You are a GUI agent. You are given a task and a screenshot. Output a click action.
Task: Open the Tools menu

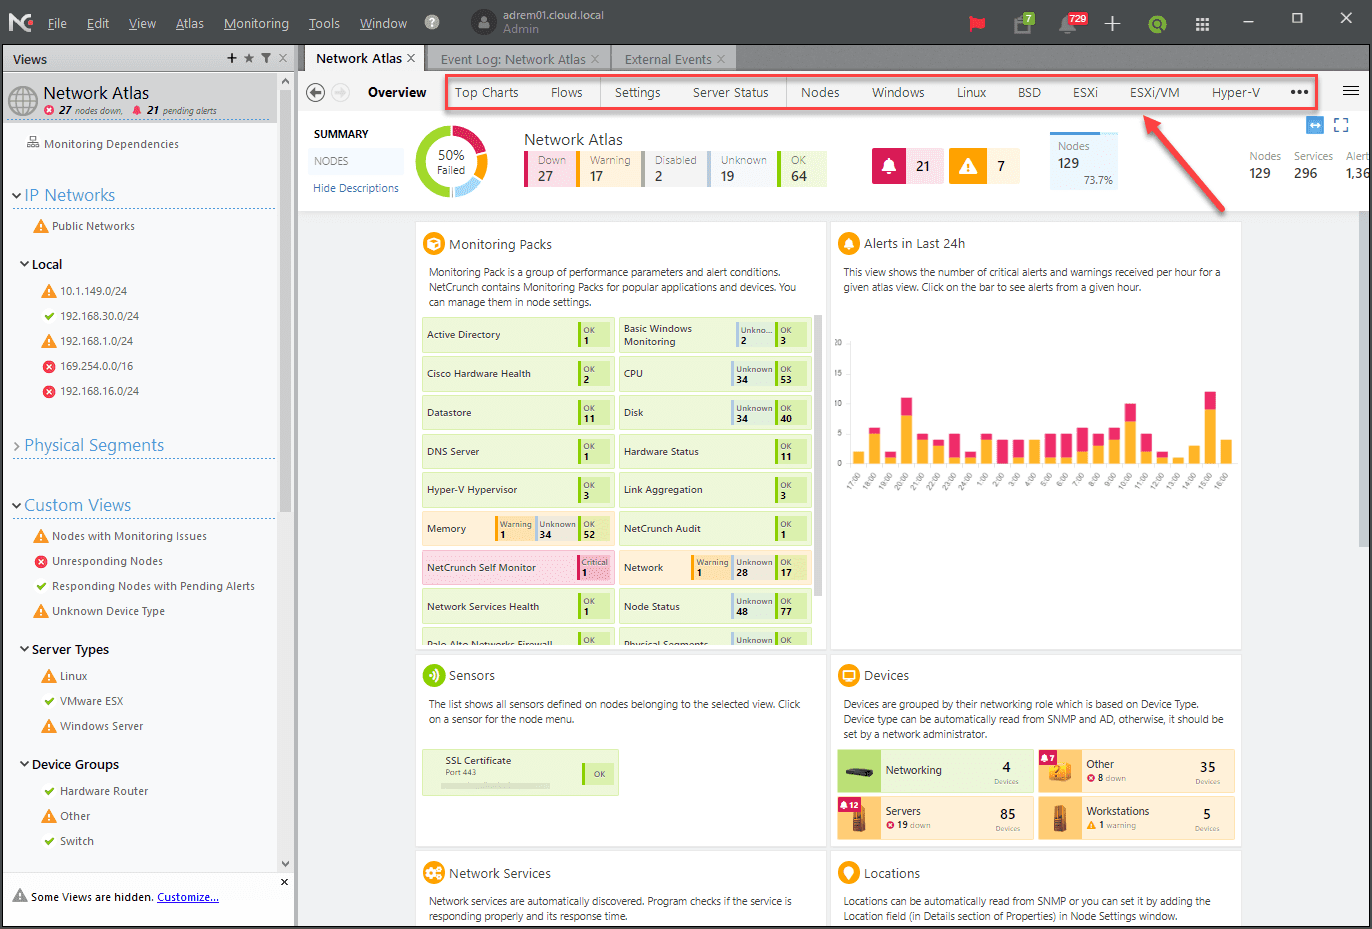(x=324, y=23)
